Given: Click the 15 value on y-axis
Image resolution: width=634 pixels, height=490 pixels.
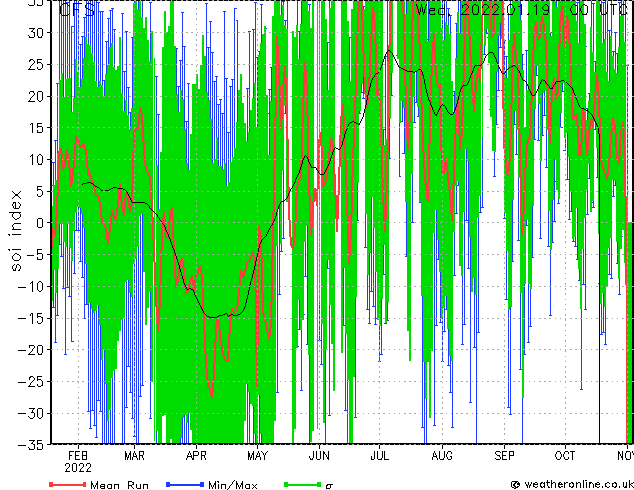Looking at the screenshot, I should 36,128.
